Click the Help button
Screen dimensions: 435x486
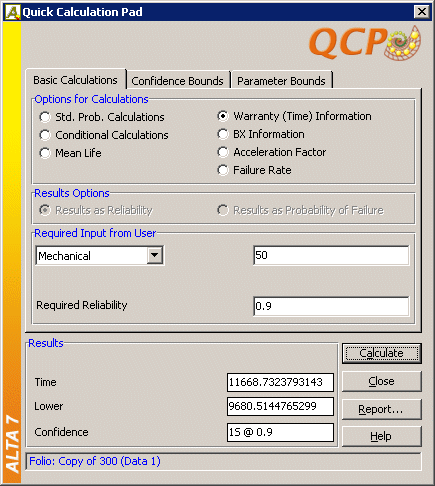pyautogui.click(x=382, y=436)
